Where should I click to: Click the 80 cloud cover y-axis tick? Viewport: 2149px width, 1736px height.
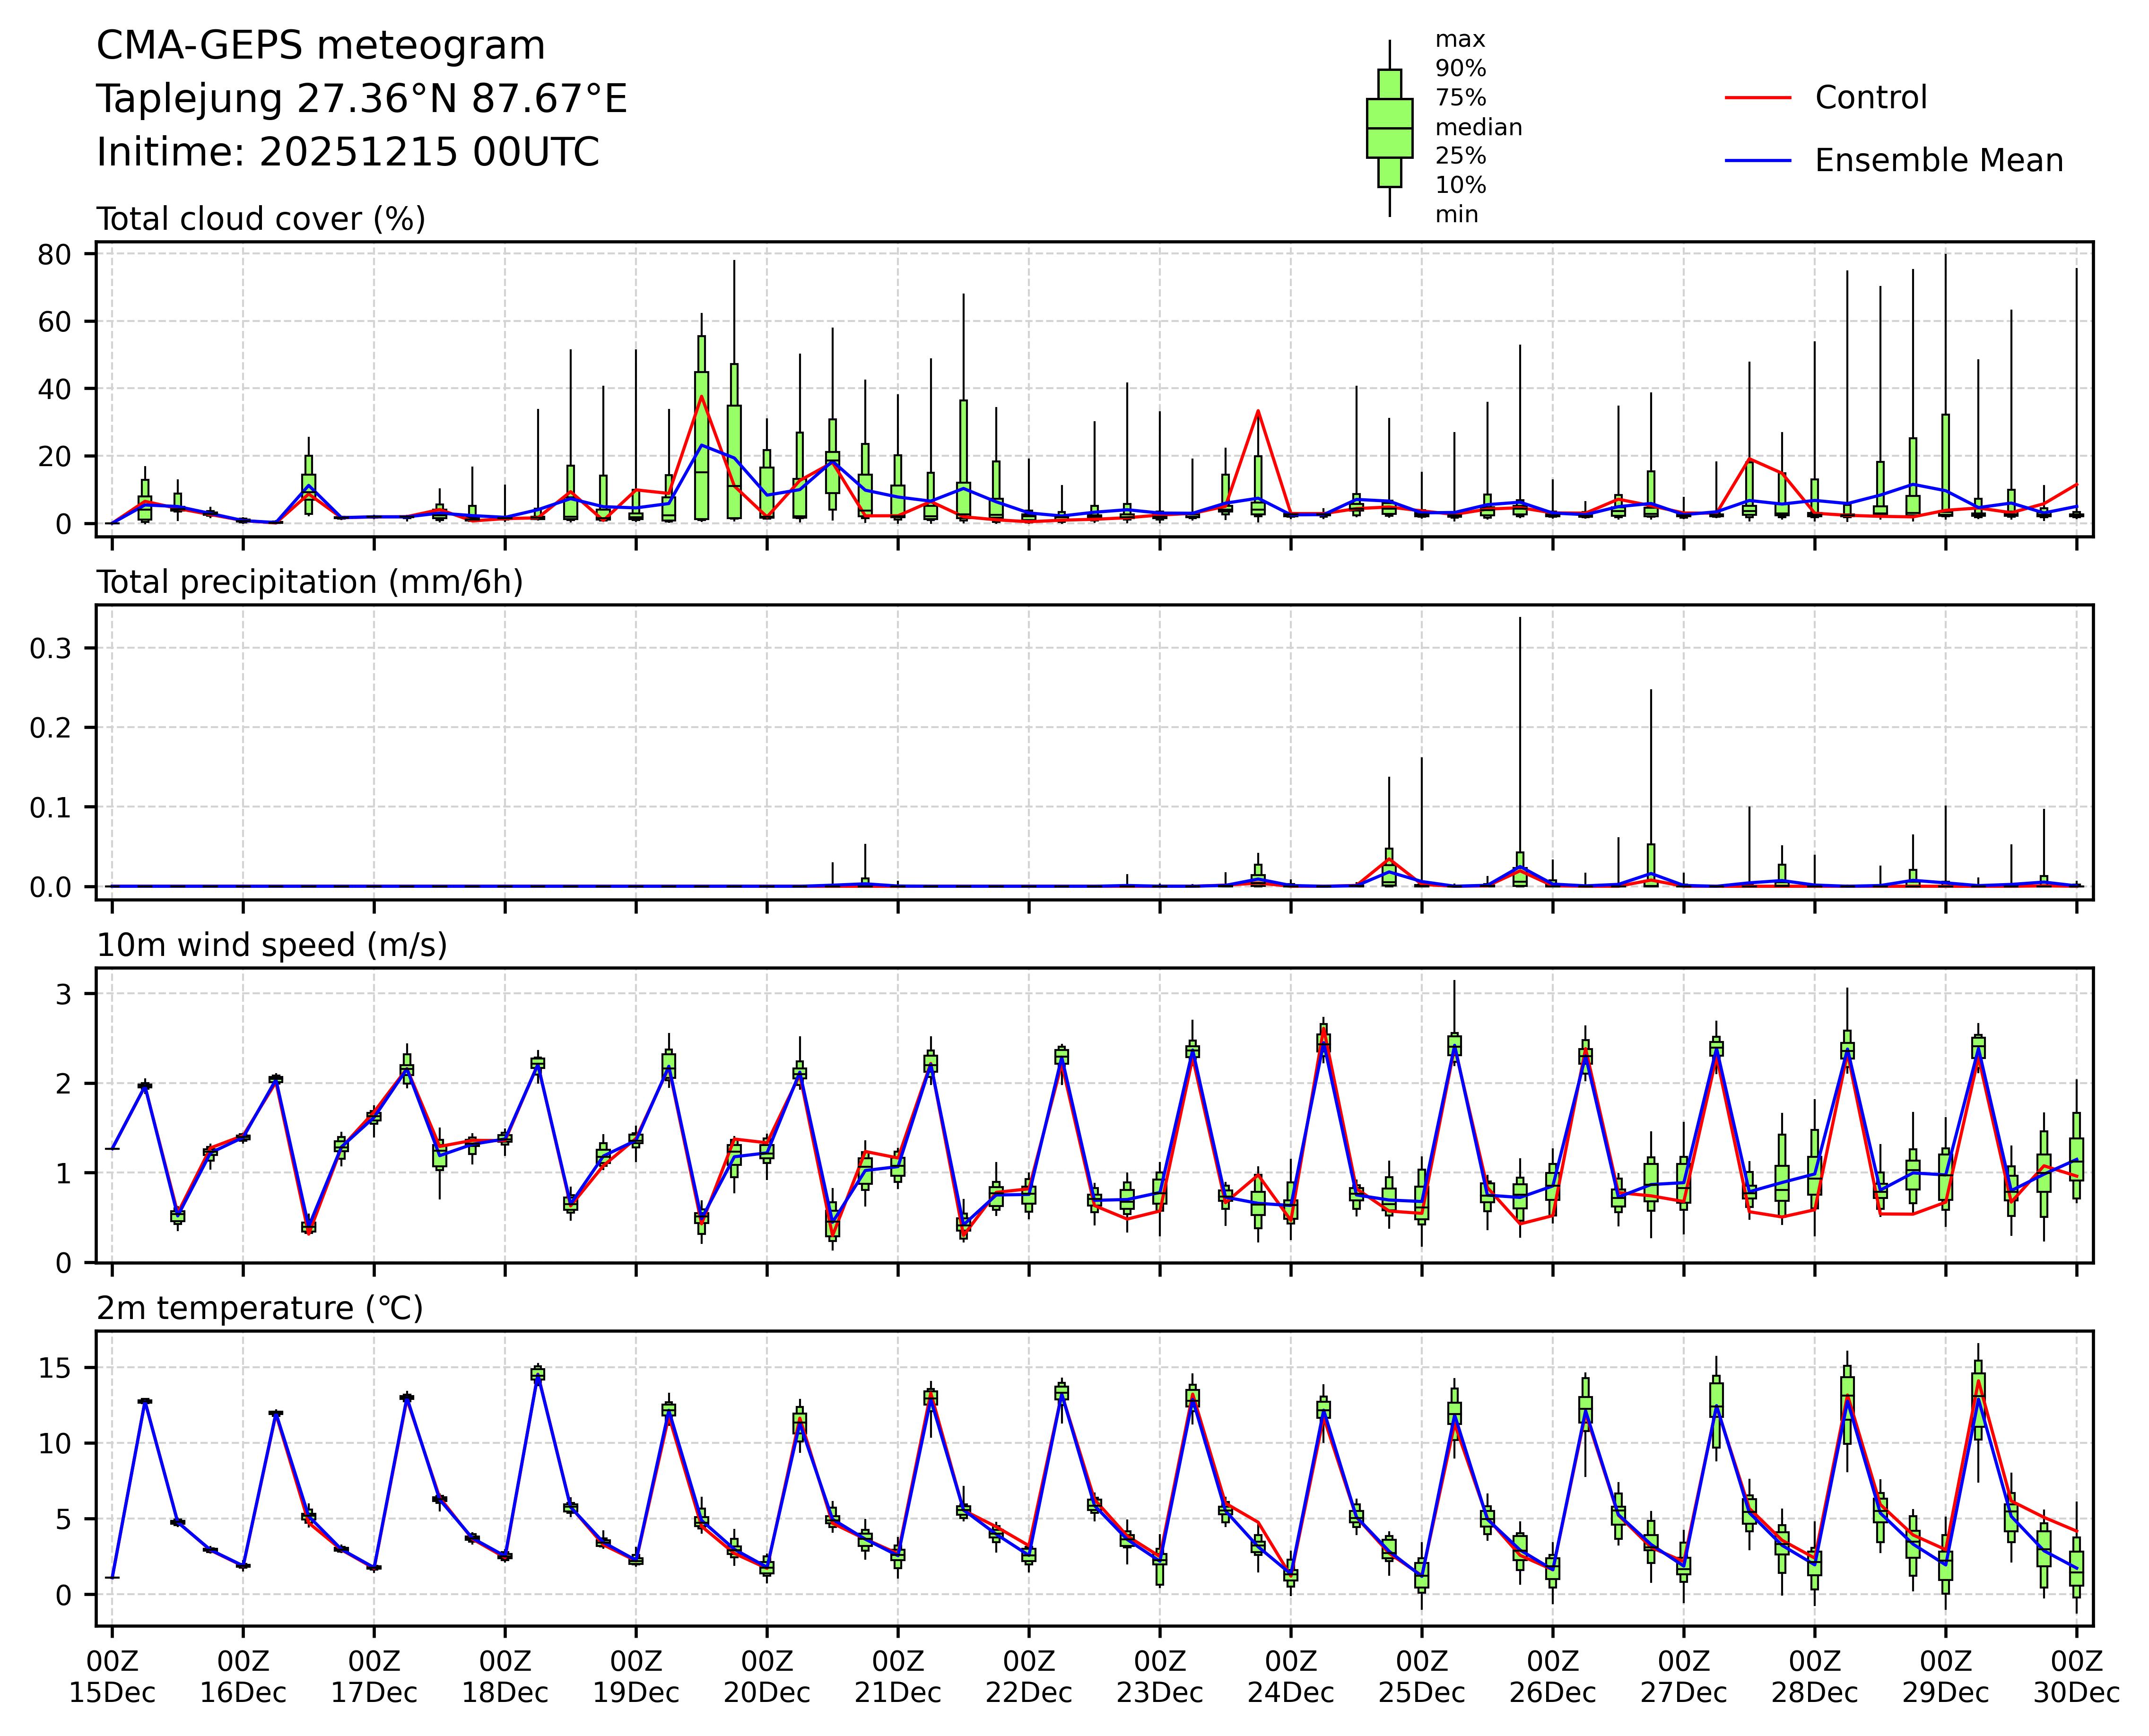[54, 255]
